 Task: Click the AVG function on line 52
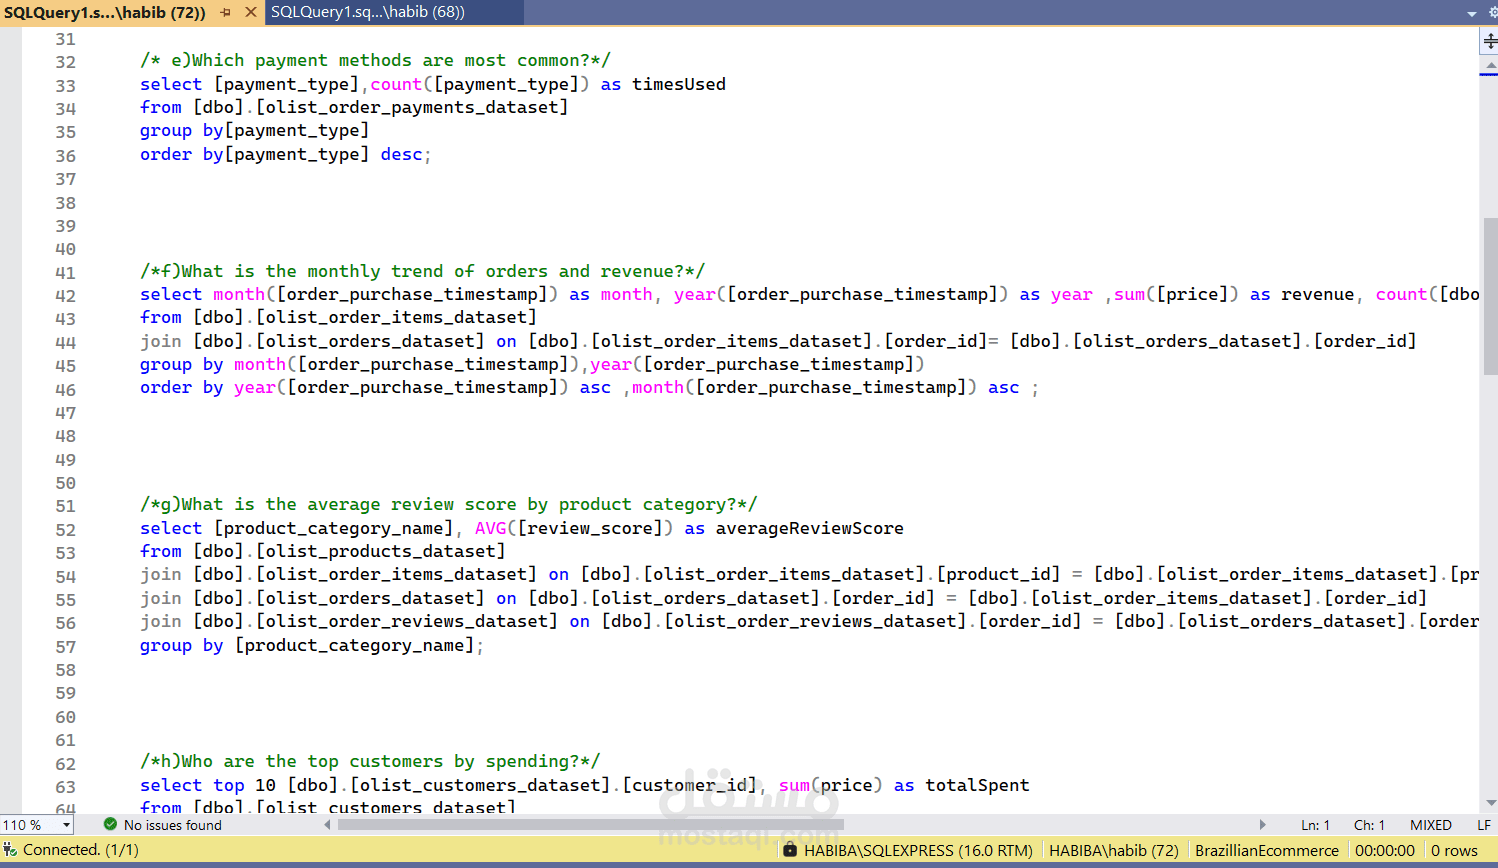pyautogui.click(x=490, y=529)
